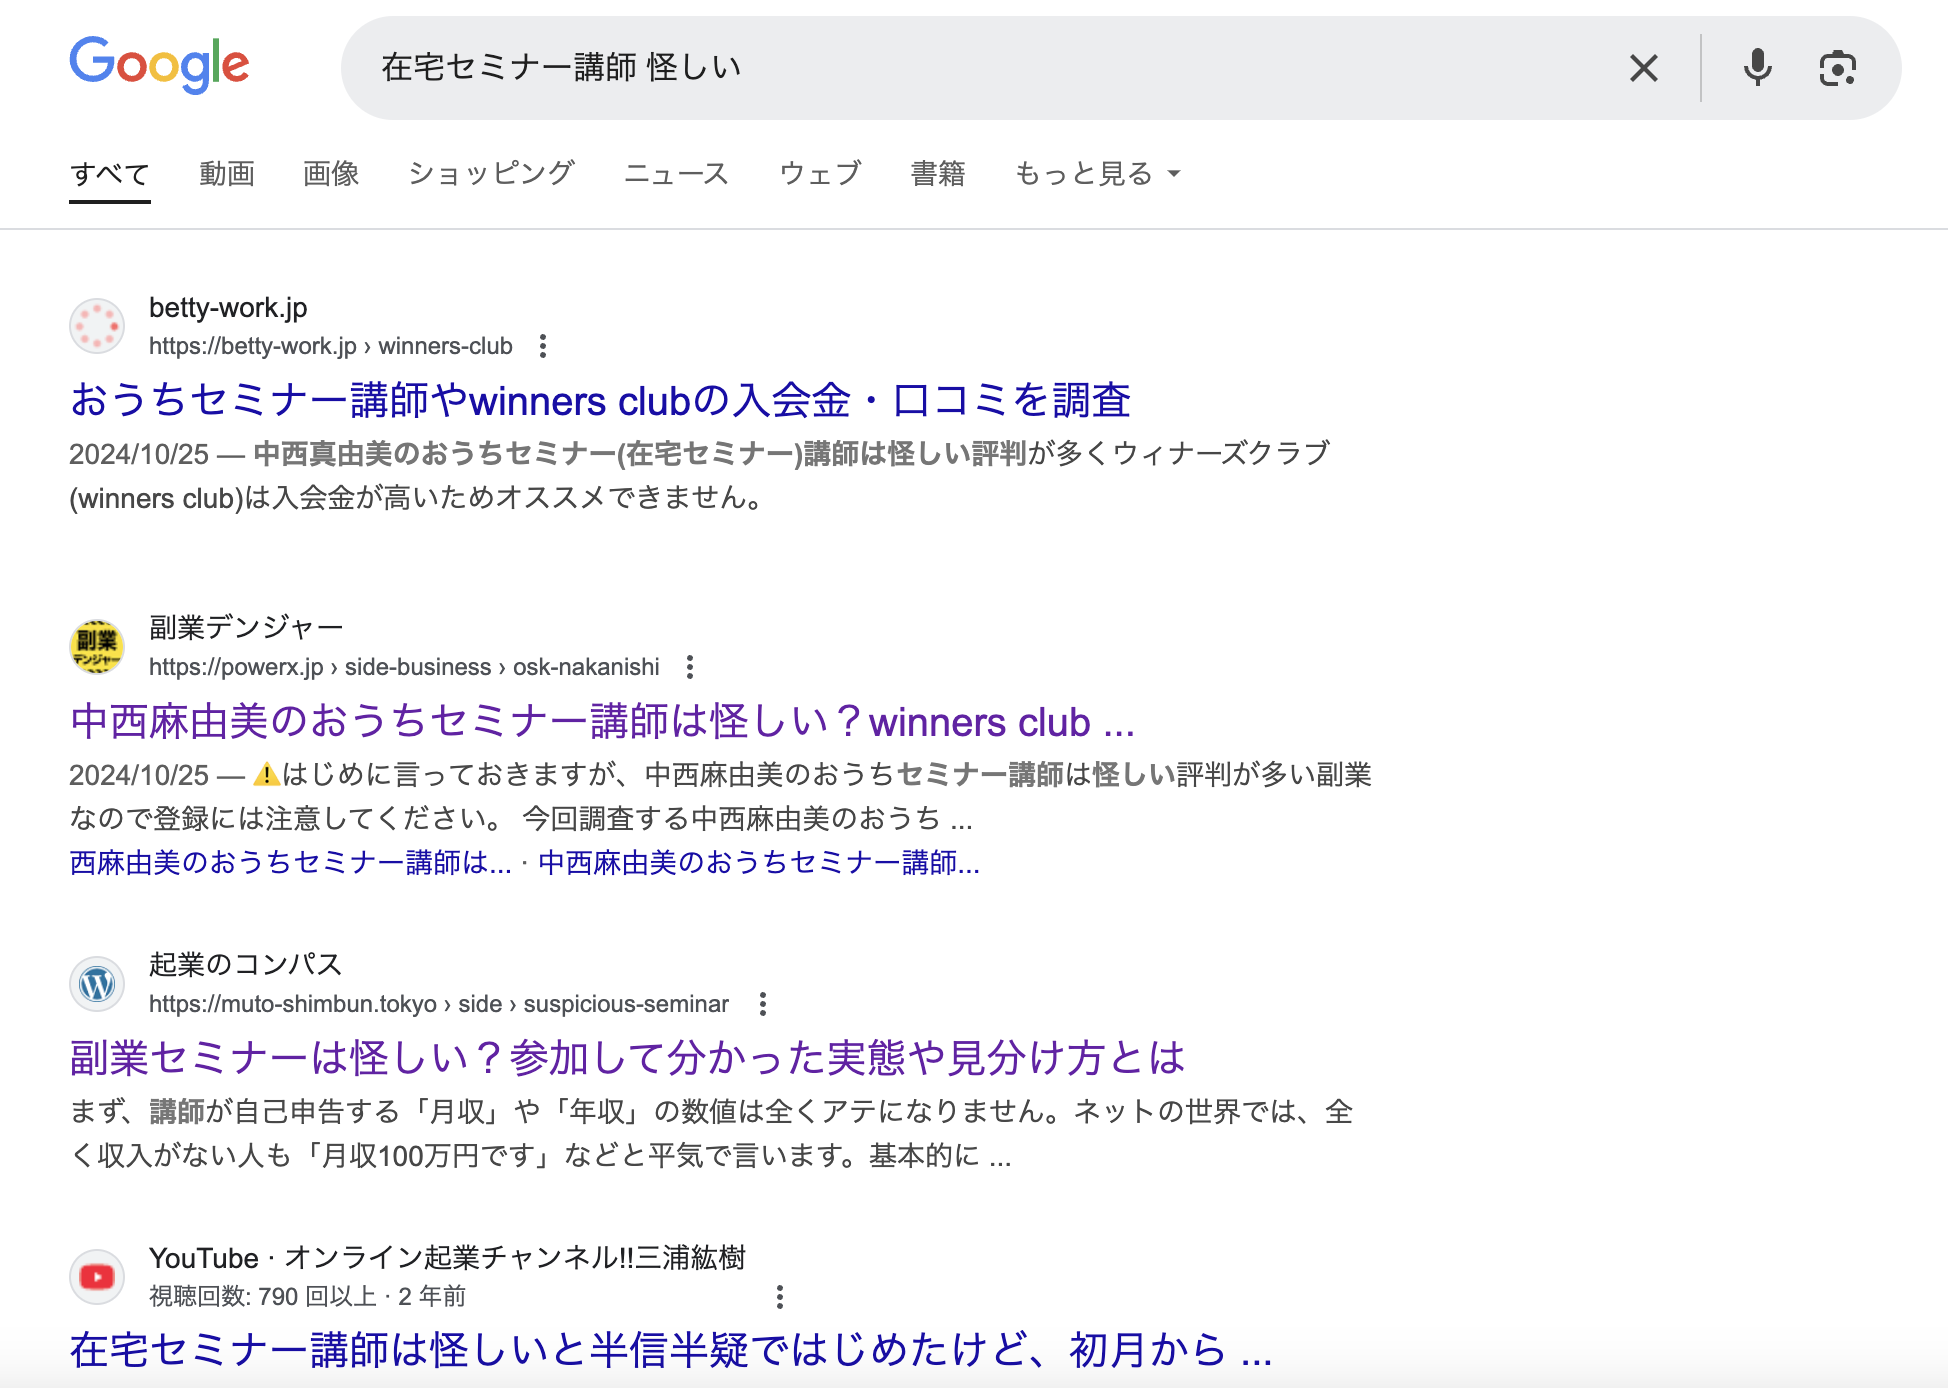This screenshot has width=1948, height=1388.
Task: Open the ニュース tab
Action: point(676,174)
